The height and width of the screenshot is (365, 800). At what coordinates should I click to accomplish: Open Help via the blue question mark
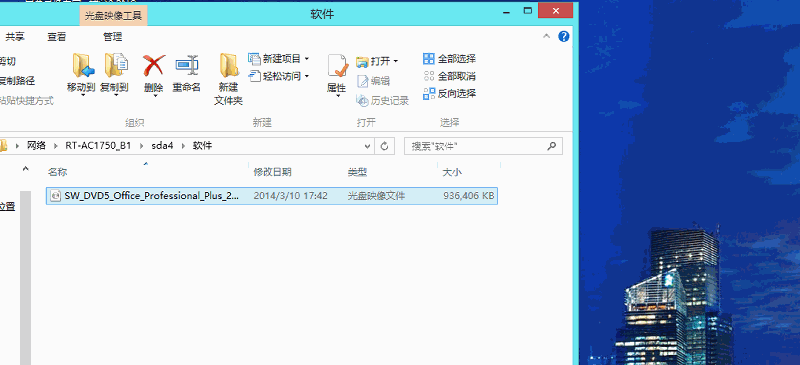pos(564,36)
